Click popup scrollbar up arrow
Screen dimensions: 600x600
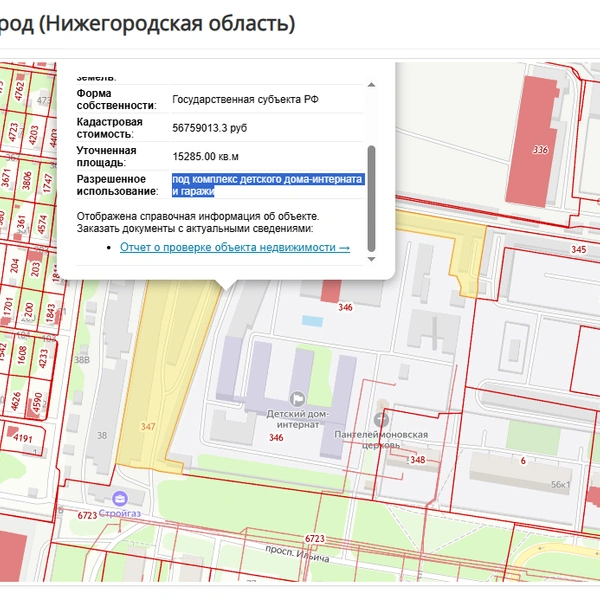coord(371,85)
